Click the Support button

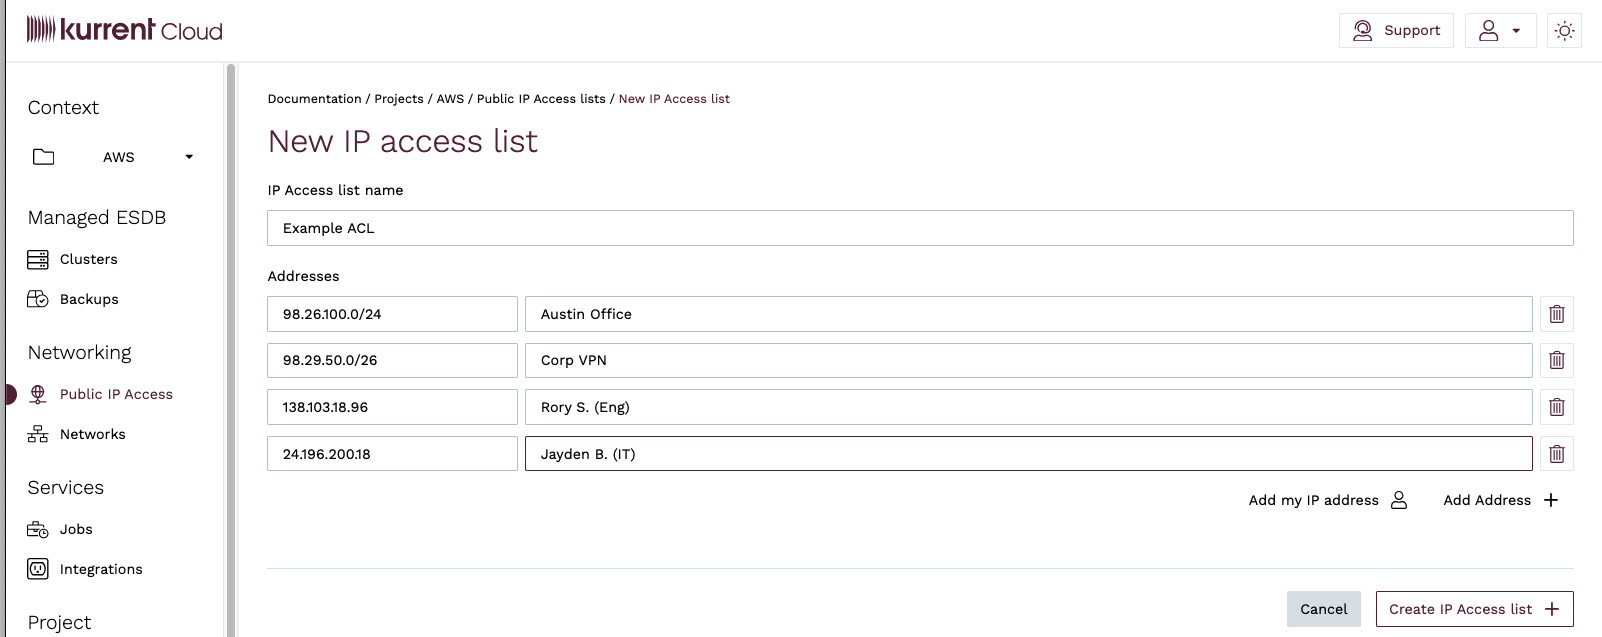tap(1396, 31)
